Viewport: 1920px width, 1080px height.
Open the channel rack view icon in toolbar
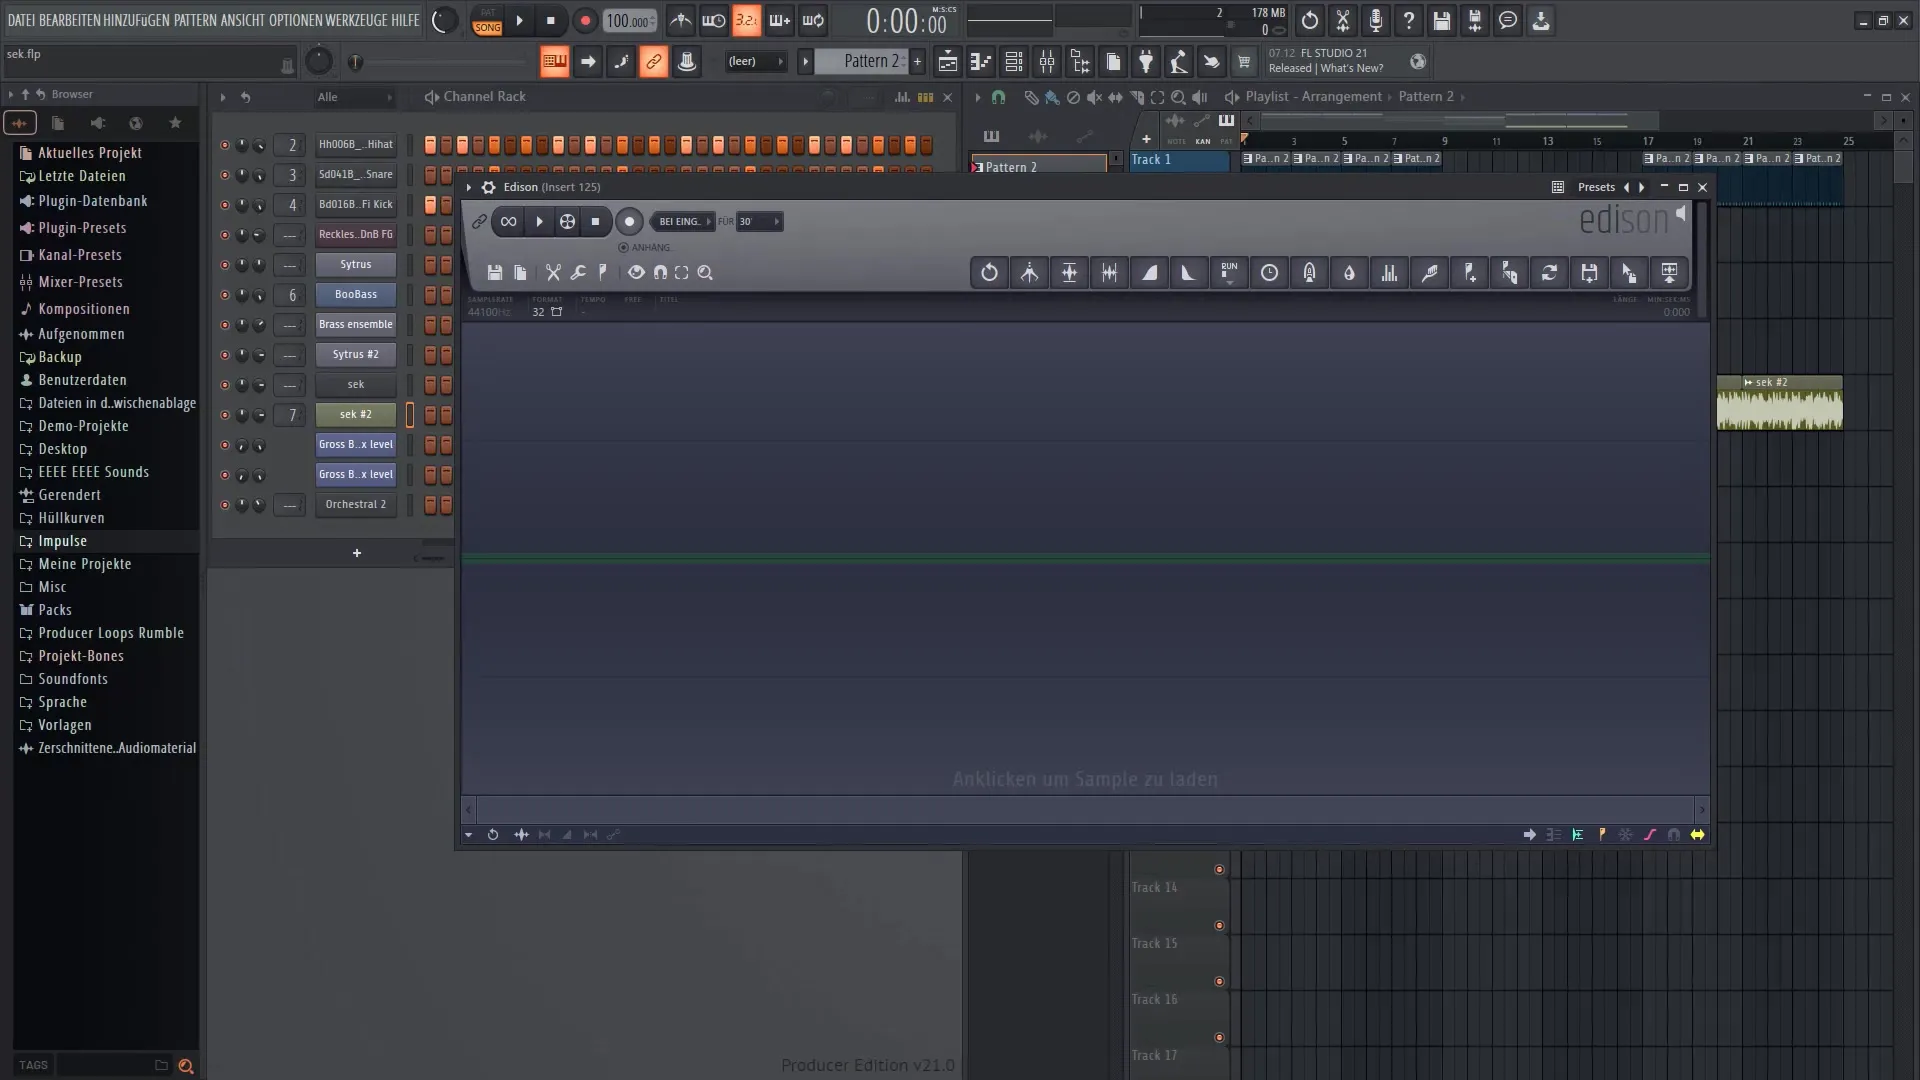point(1013,62)
